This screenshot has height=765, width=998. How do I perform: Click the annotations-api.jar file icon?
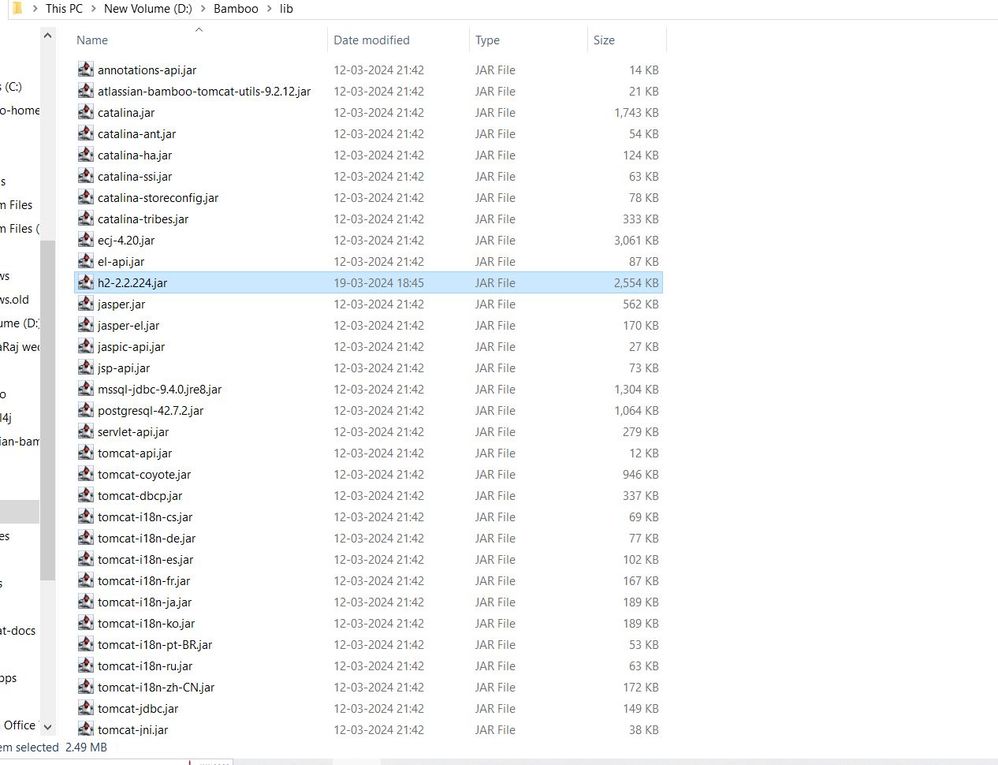coord(85,70)
